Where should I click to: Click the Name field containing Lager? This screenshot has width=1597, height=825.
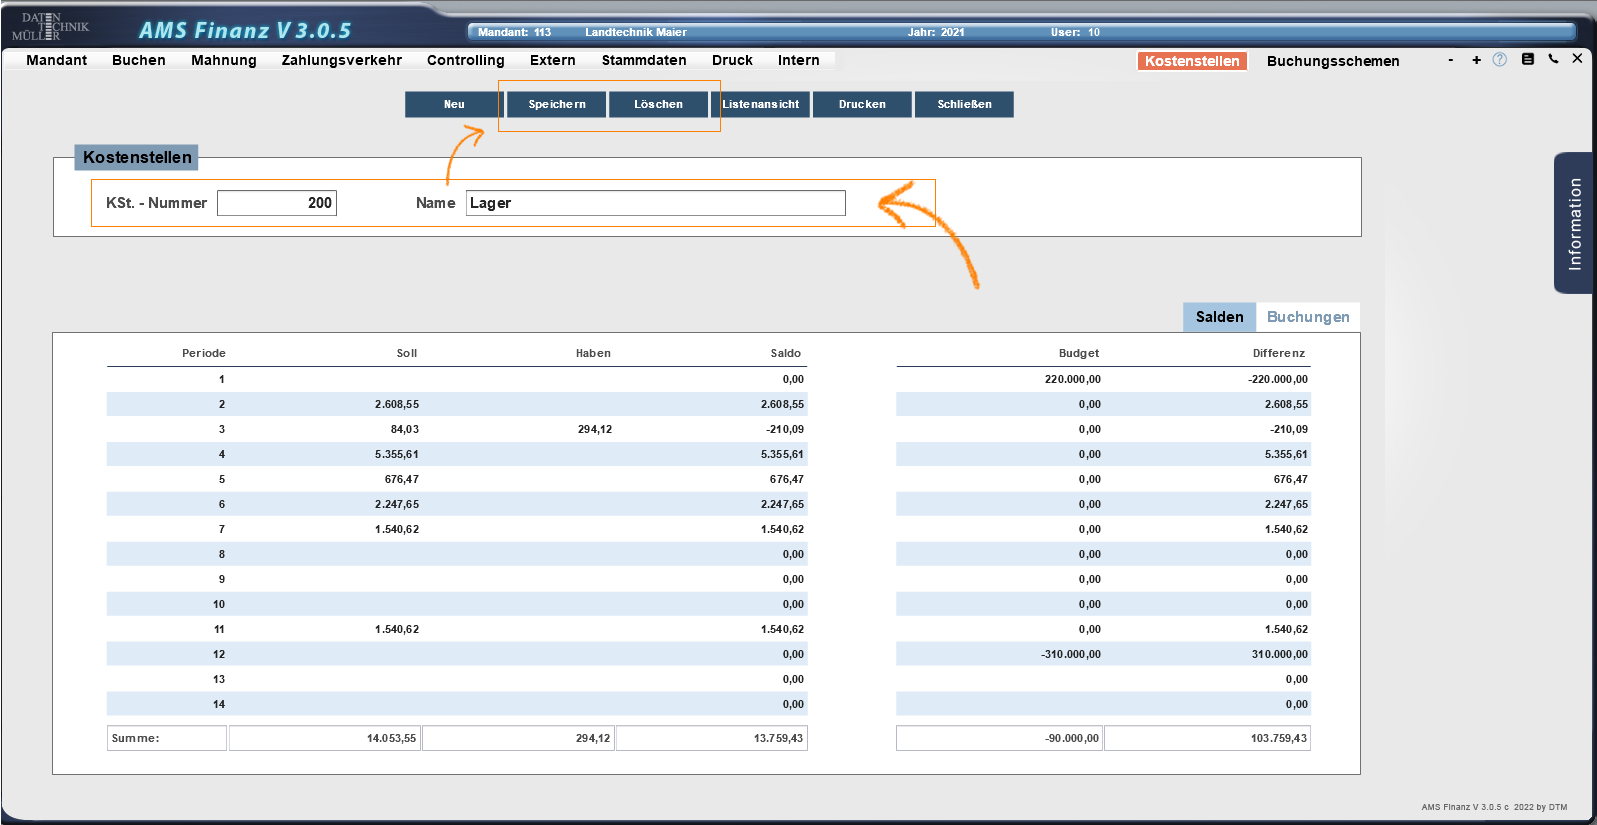655,203
